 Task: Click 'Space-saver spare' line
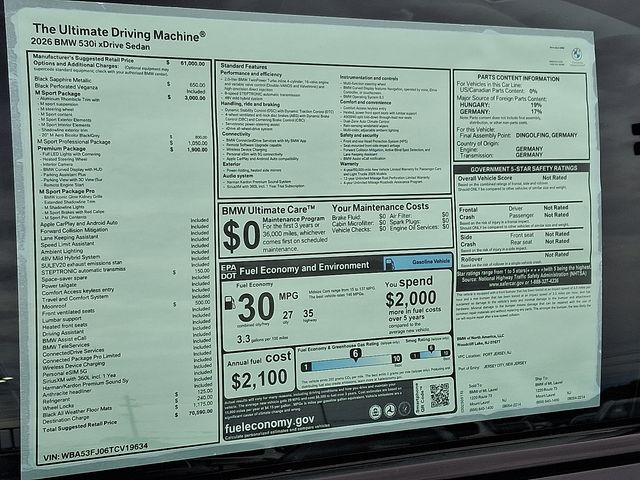(64, 279)
